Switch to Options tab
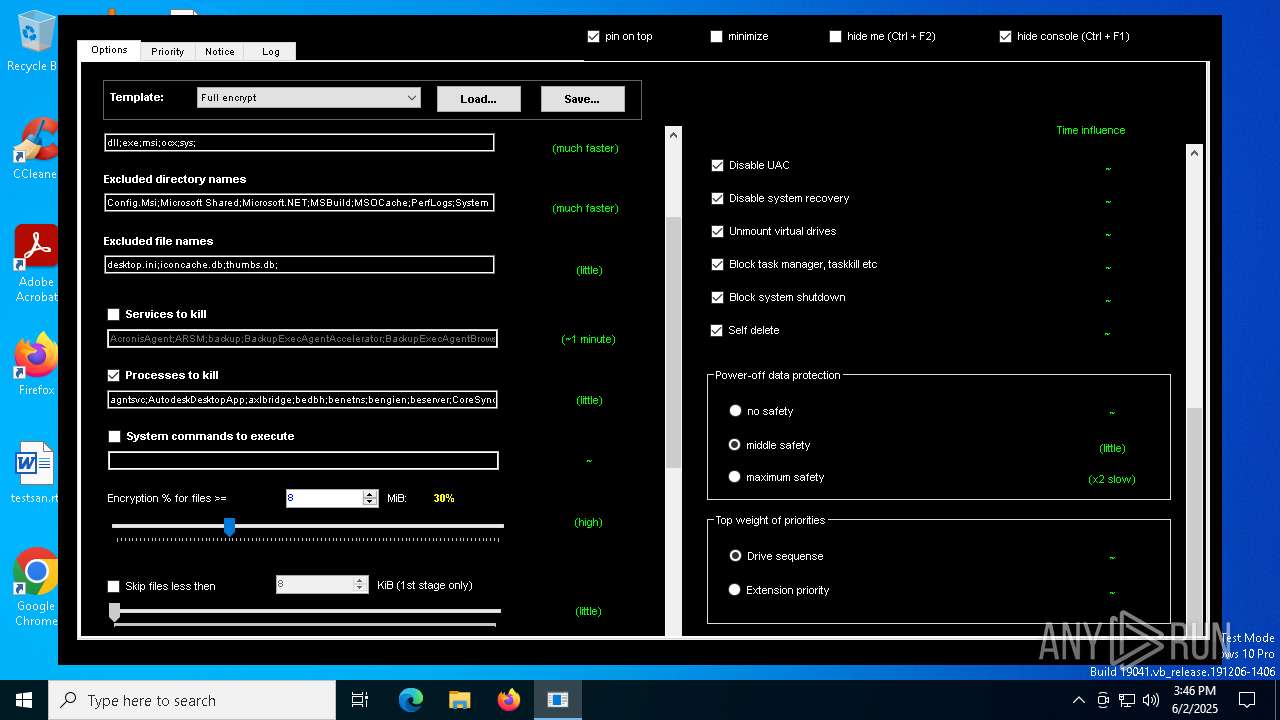The image size is (1280, 720). coord(109,50)
